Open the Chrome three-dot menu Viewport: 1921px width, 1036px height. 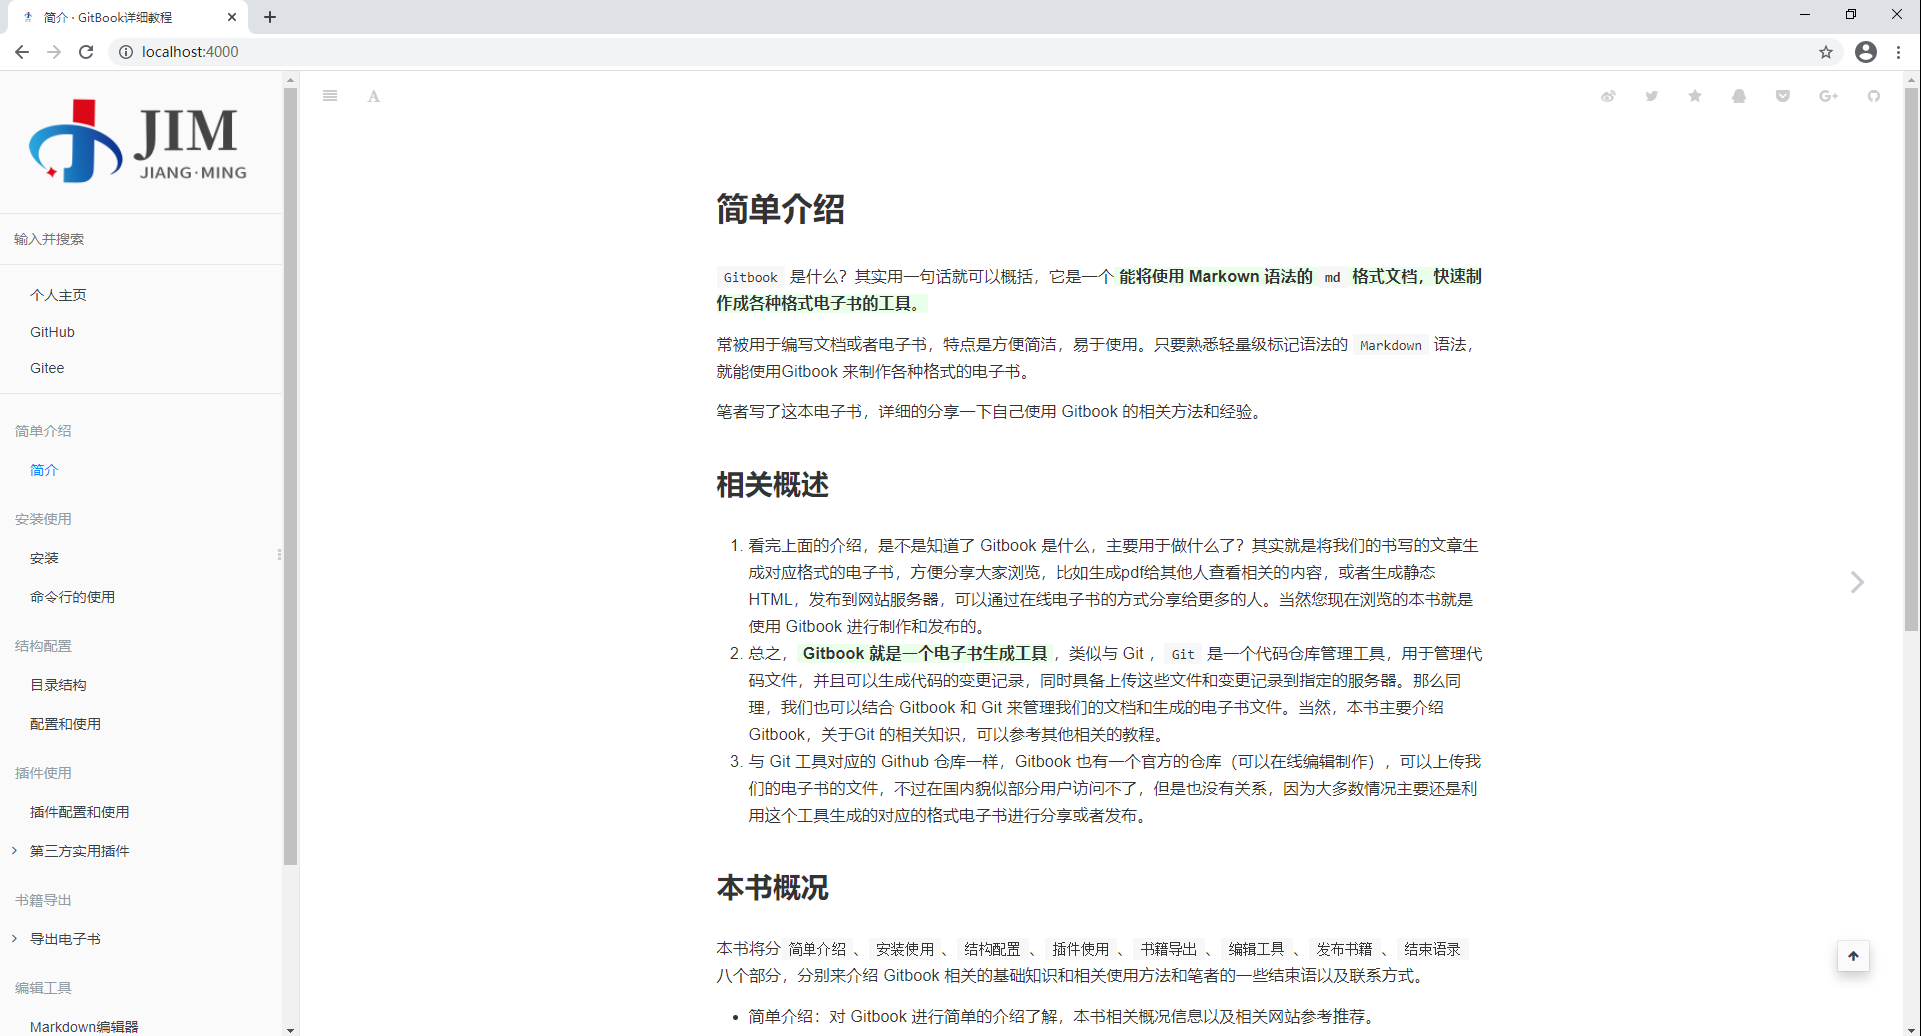(x=1899, y=52)
